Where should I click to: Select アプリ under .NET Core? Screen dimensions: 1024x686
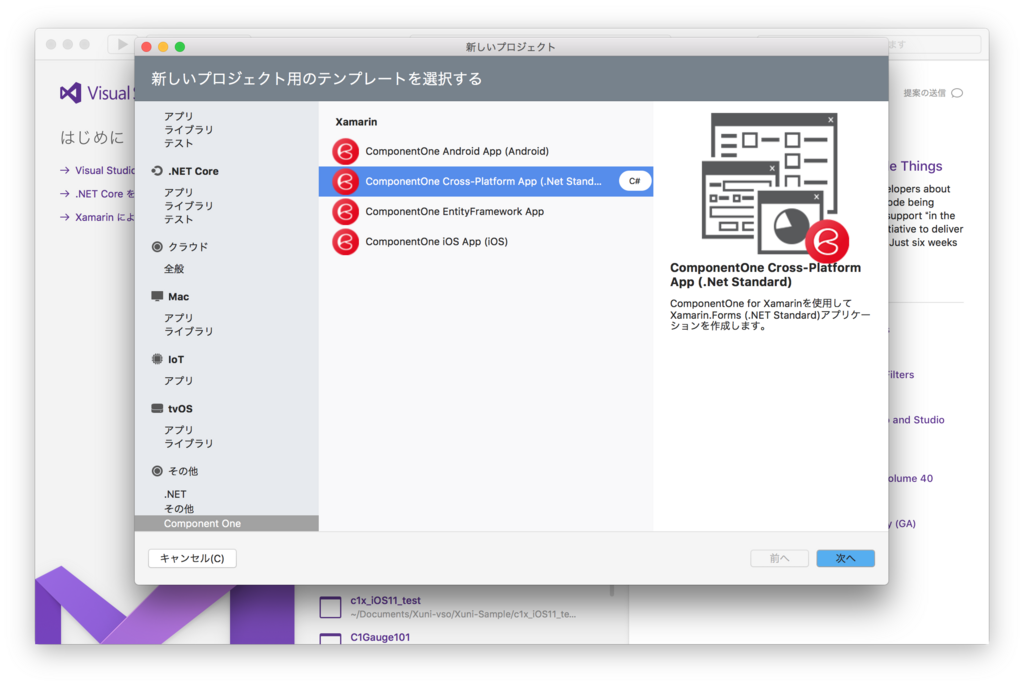coord(178,193)
